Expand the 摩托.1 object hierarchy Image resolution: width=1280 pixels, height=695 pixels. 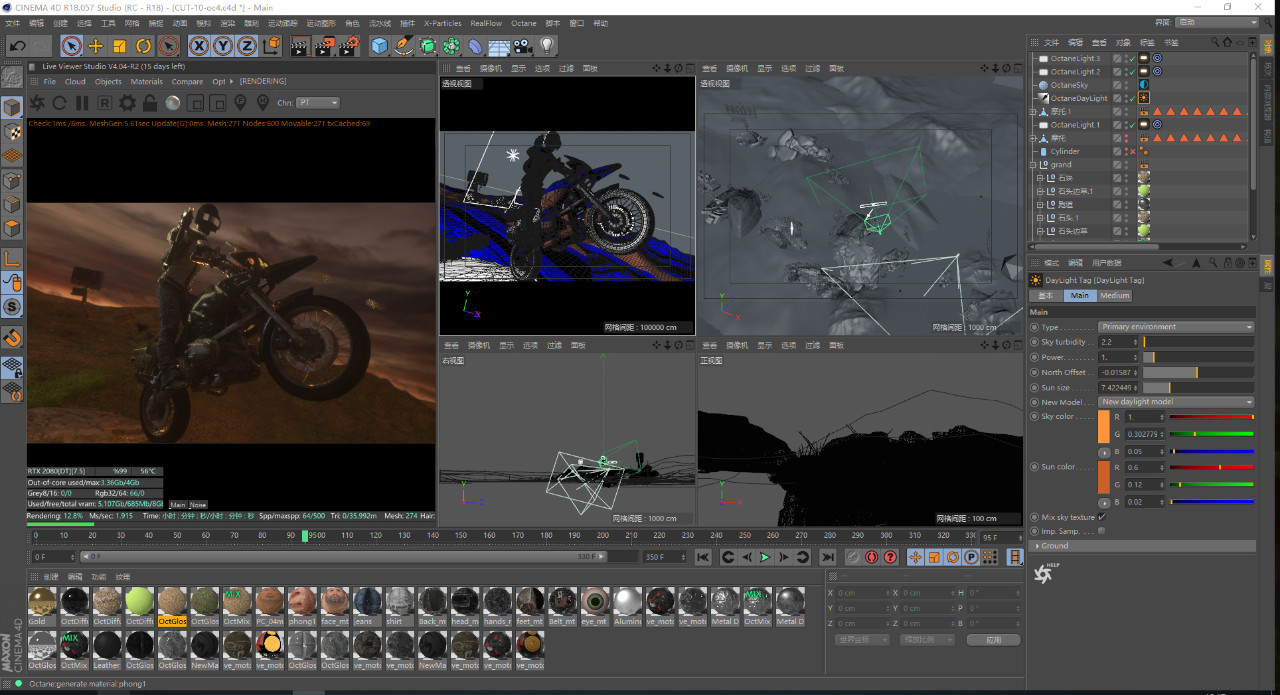(x=1035, y=112)
